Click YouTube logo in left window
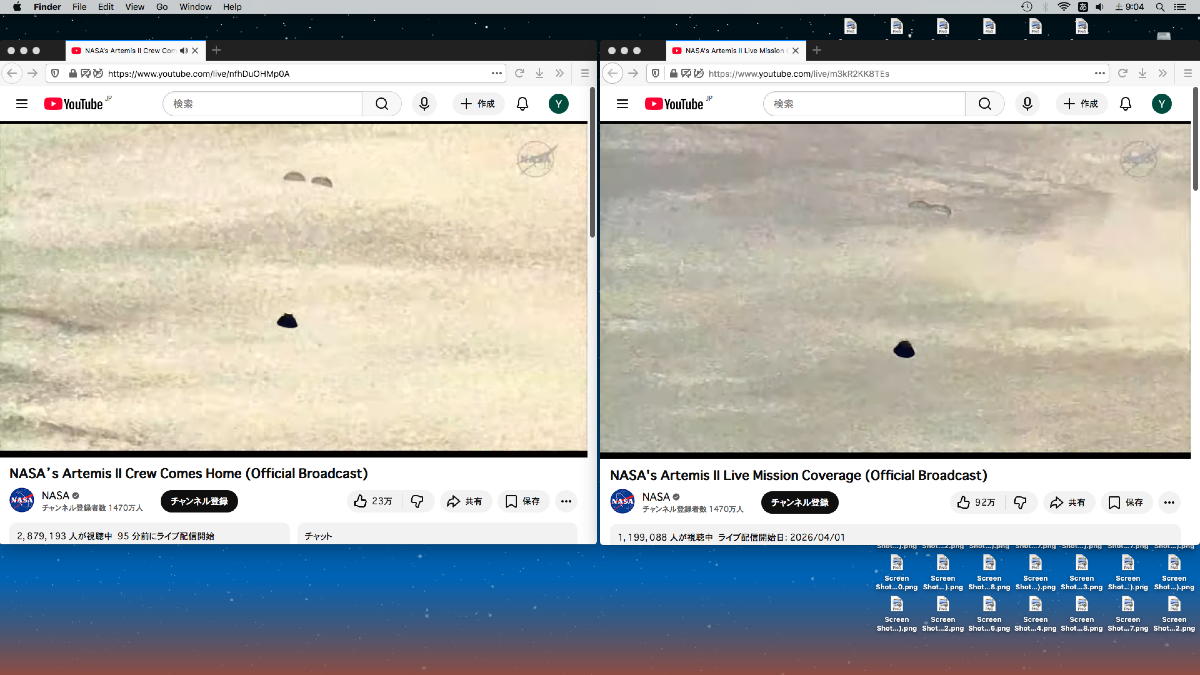Screen dimensions: 1200x675 [x=76, y=103]
